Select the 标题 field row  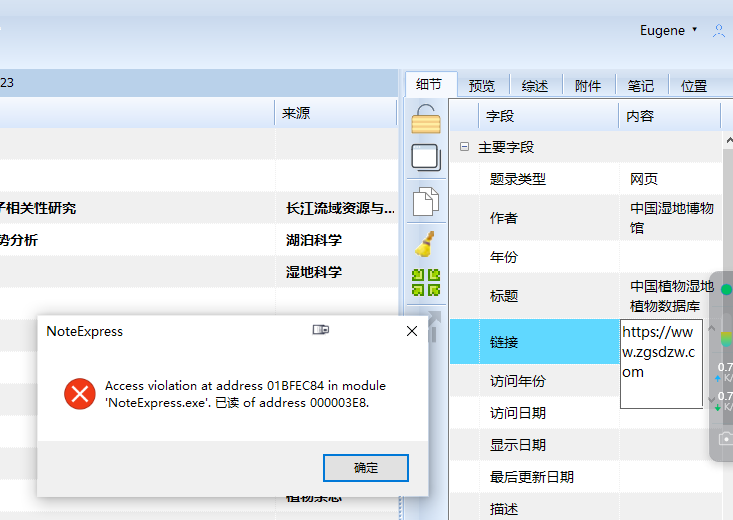(586, 296)
